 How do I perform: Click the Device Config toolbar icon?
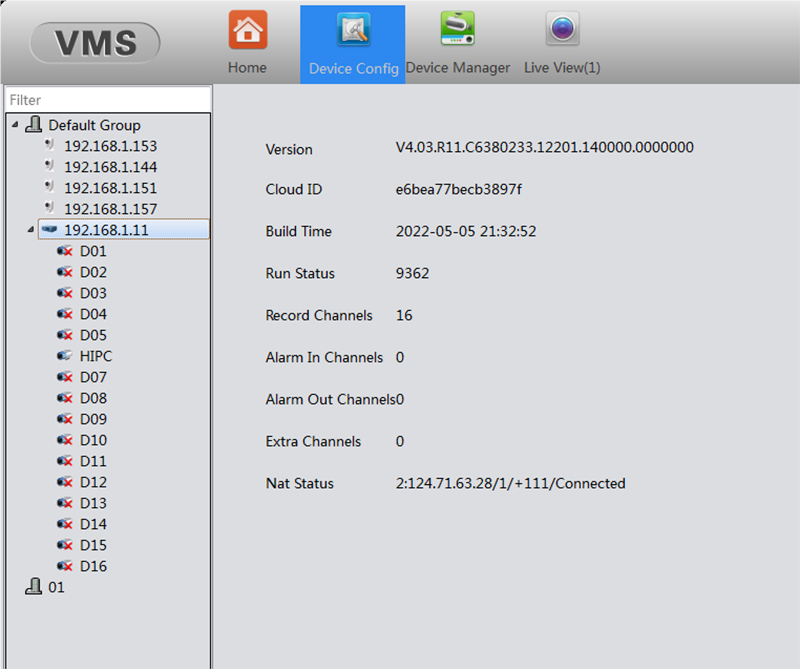(x=353, y=30)
